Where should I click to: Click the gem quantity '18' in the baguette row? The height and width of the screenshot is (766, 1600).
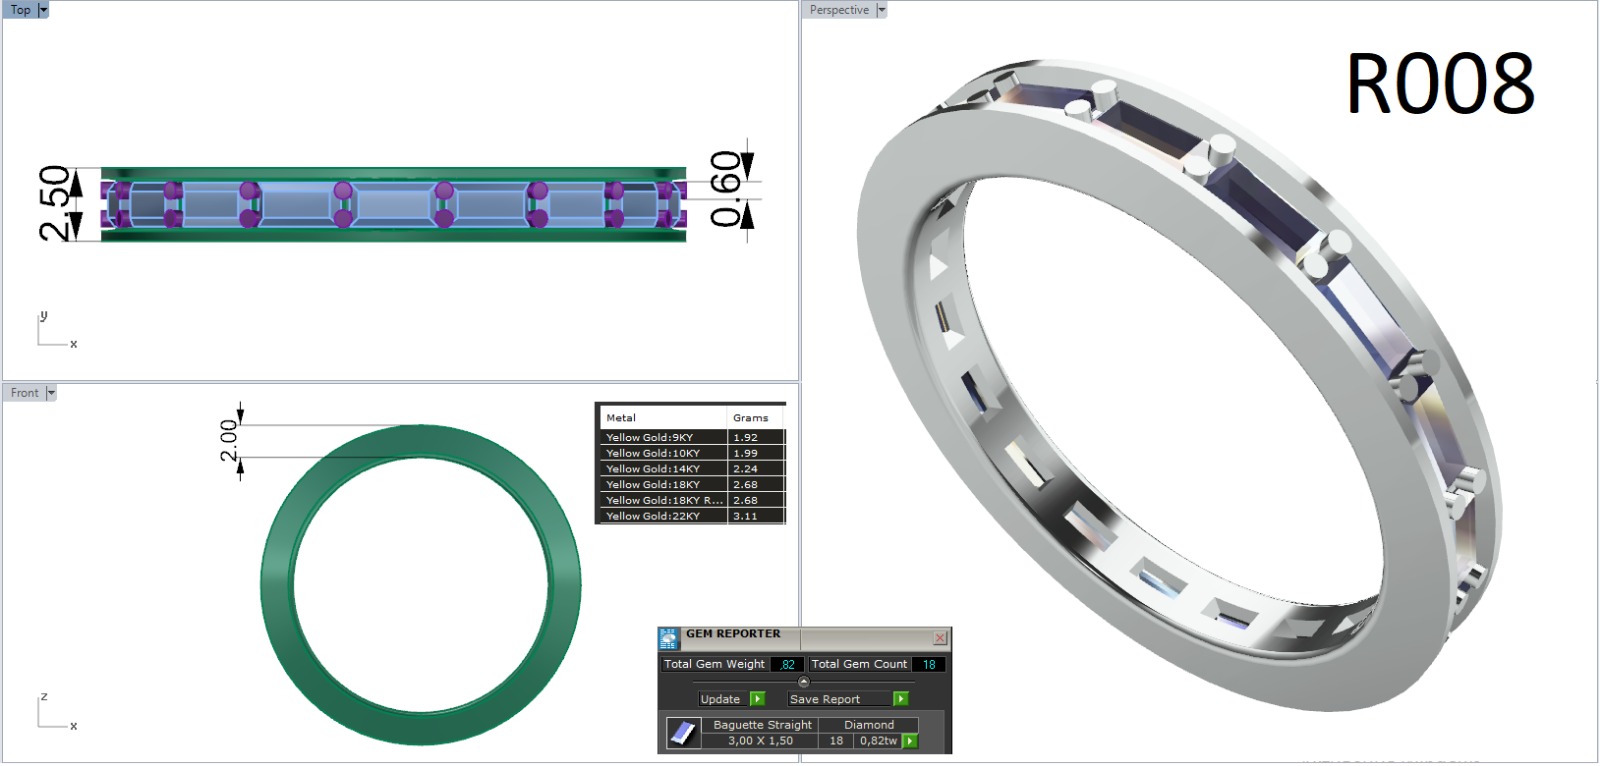[836, 741]
